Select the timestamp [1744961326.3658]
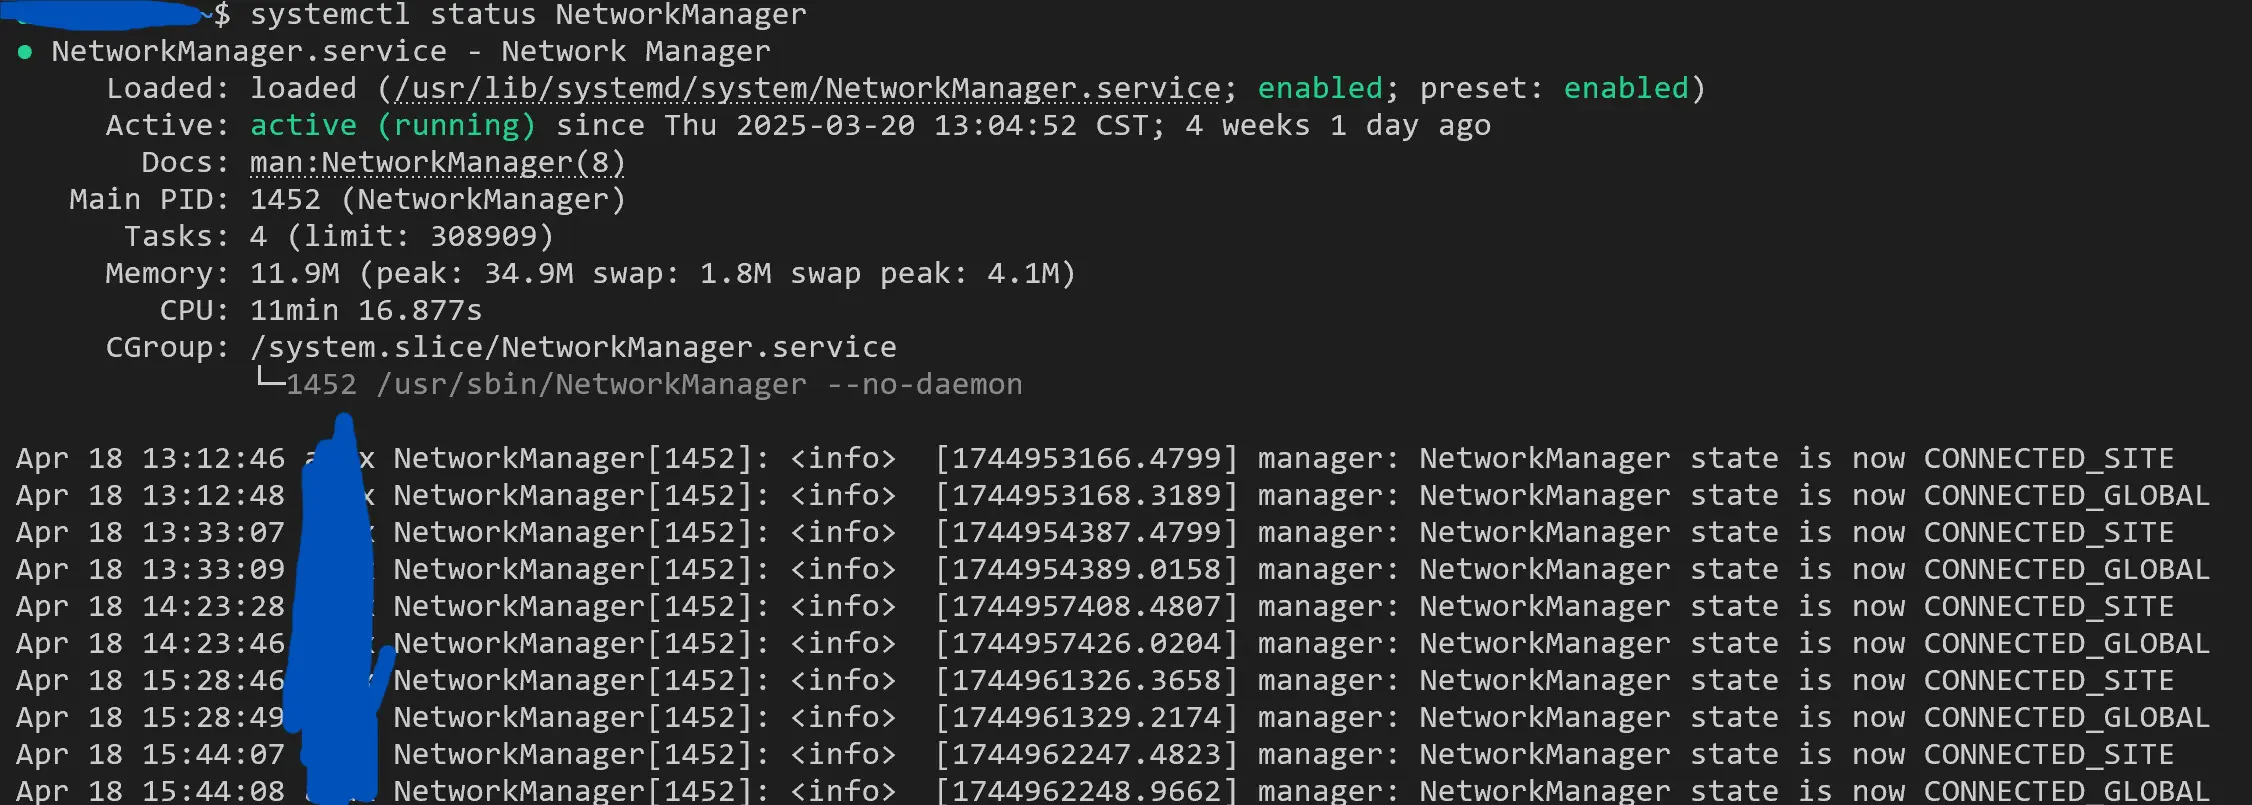The width and height of the screenshot is (2252, 805). coord(1087,681)
